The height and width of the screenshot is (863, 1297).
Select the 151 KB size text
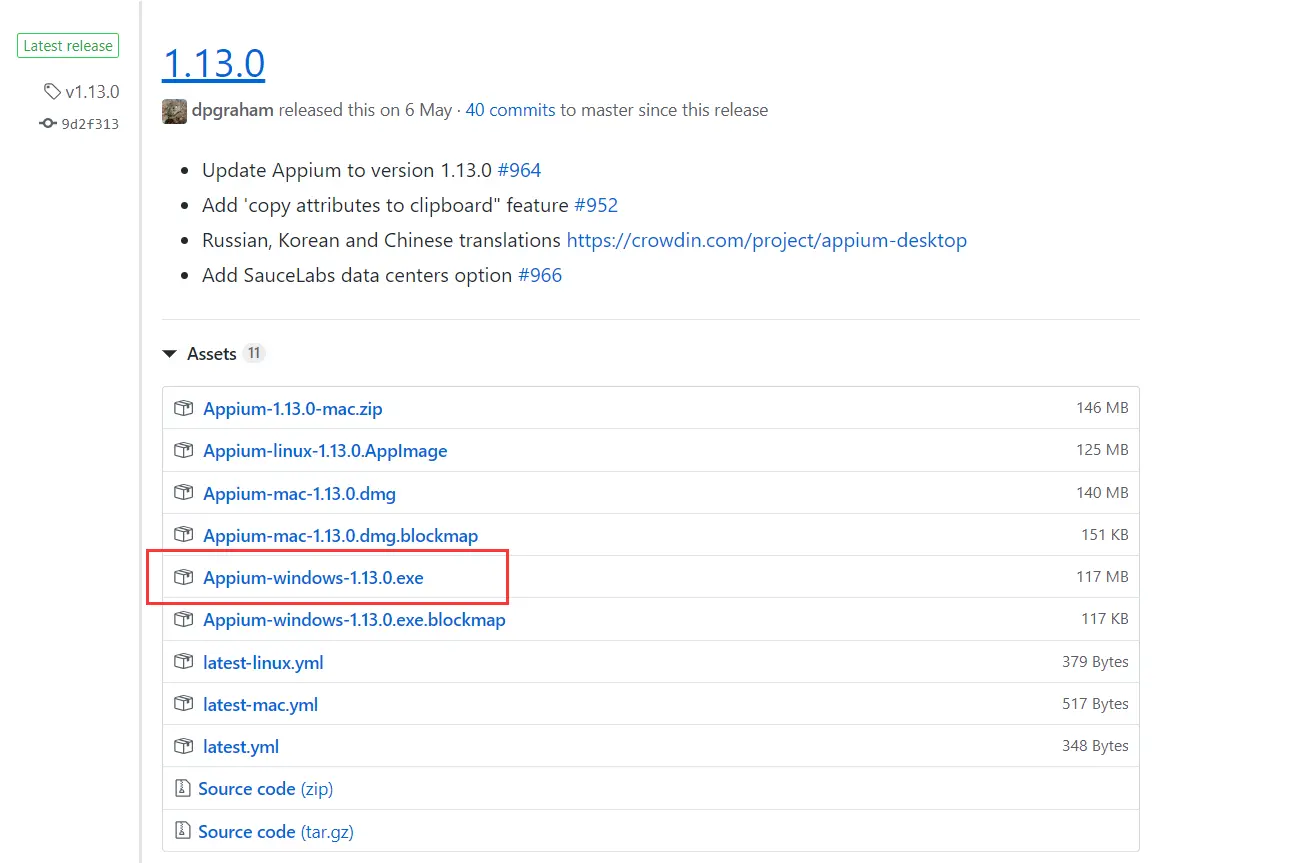pos(1105,535)
